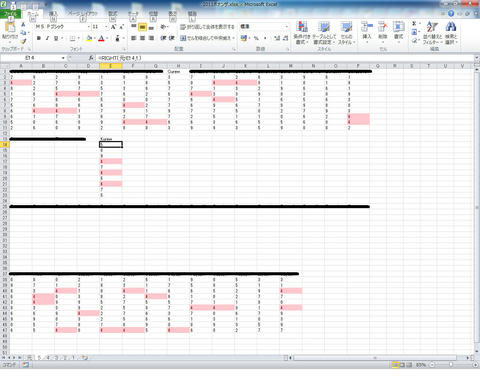Toggle align text right
Image resolution: width=480 pixels, height=384 pixels.
(x=151, y=38)
